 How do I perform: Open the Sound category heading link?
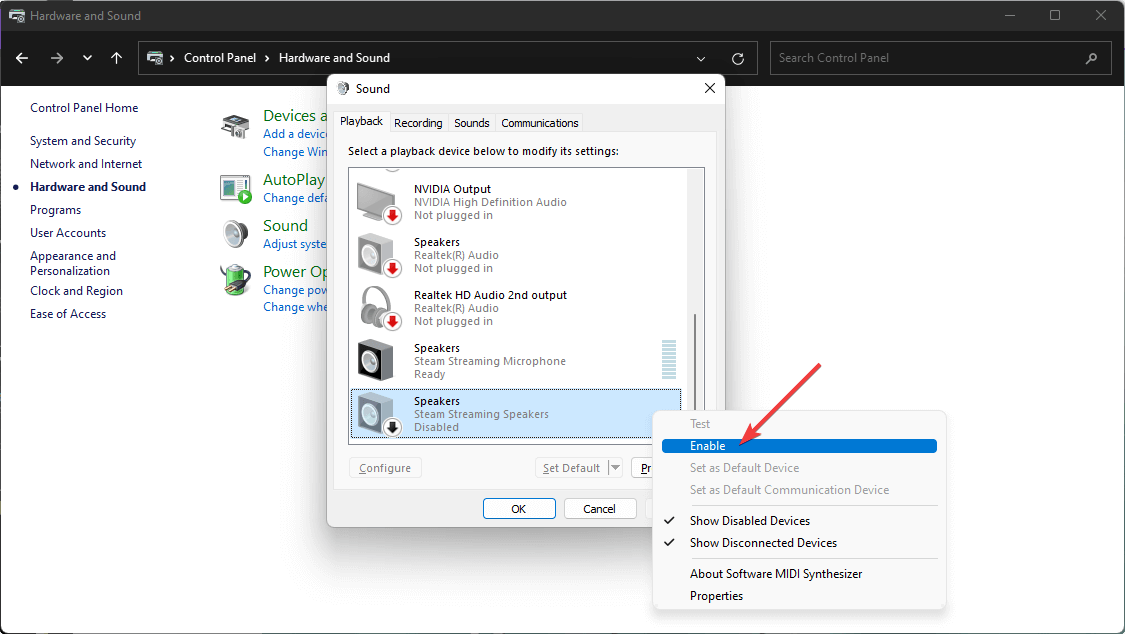pos(286,225)
